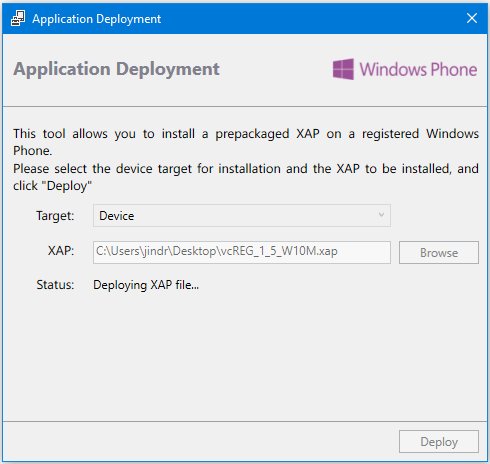Screen dimensions: 490x464
Task: Click the large Application Deployment heading
Action: 116,70
